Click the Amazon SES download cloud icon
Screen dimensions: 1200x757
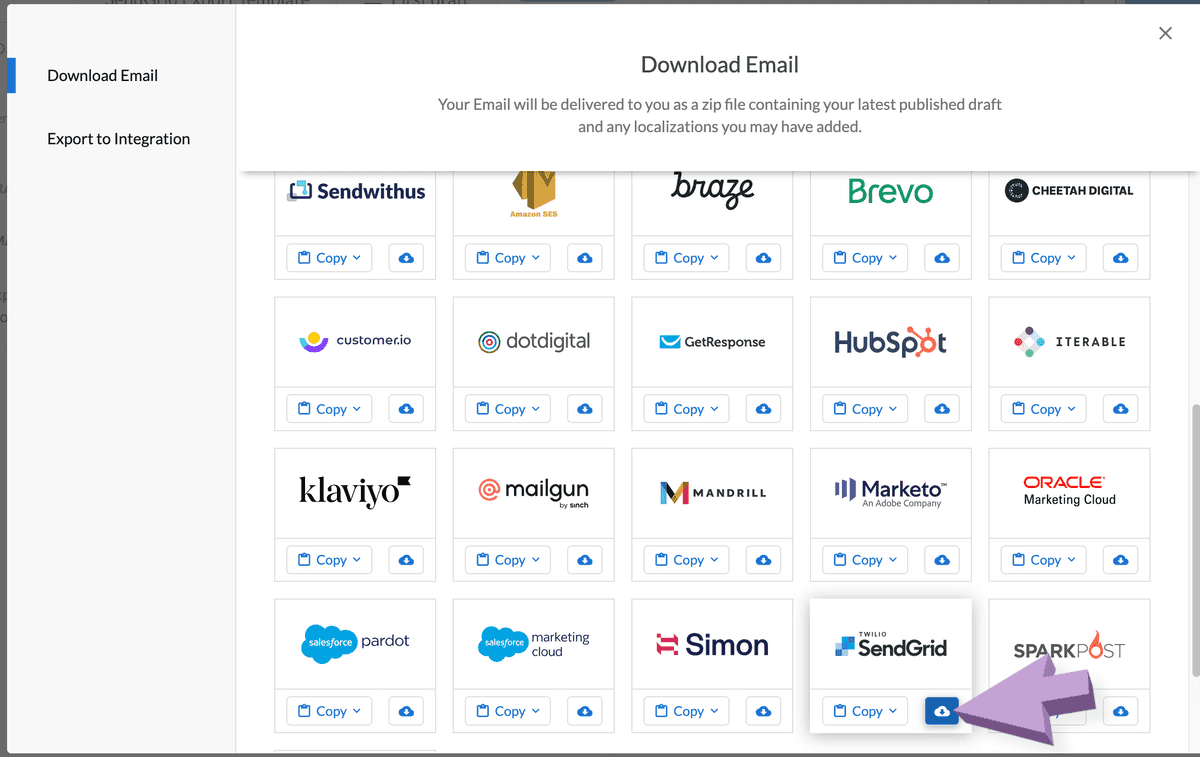click(x=585, y=258)
